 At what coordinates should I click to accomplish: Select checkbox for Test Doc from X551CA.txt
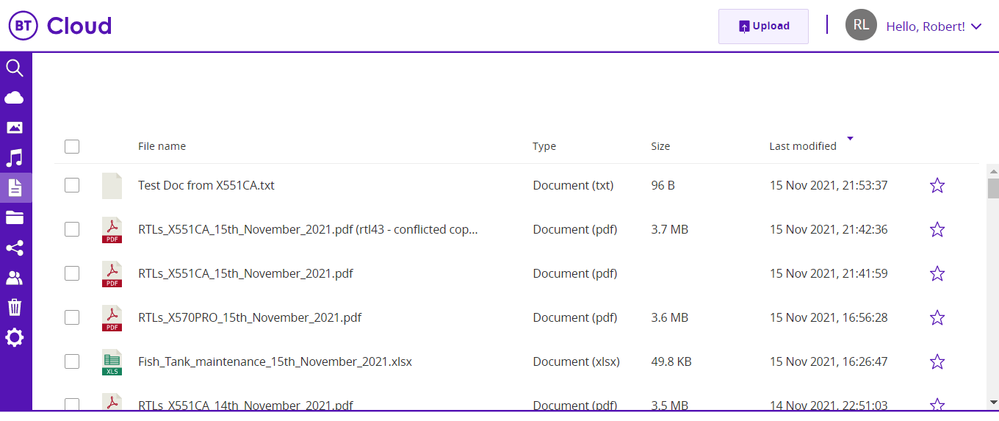[72, 185]
